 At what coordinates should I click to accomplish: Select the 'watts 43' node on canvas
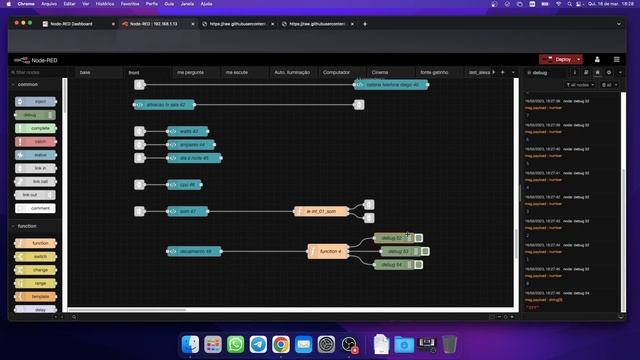point(188,131)
